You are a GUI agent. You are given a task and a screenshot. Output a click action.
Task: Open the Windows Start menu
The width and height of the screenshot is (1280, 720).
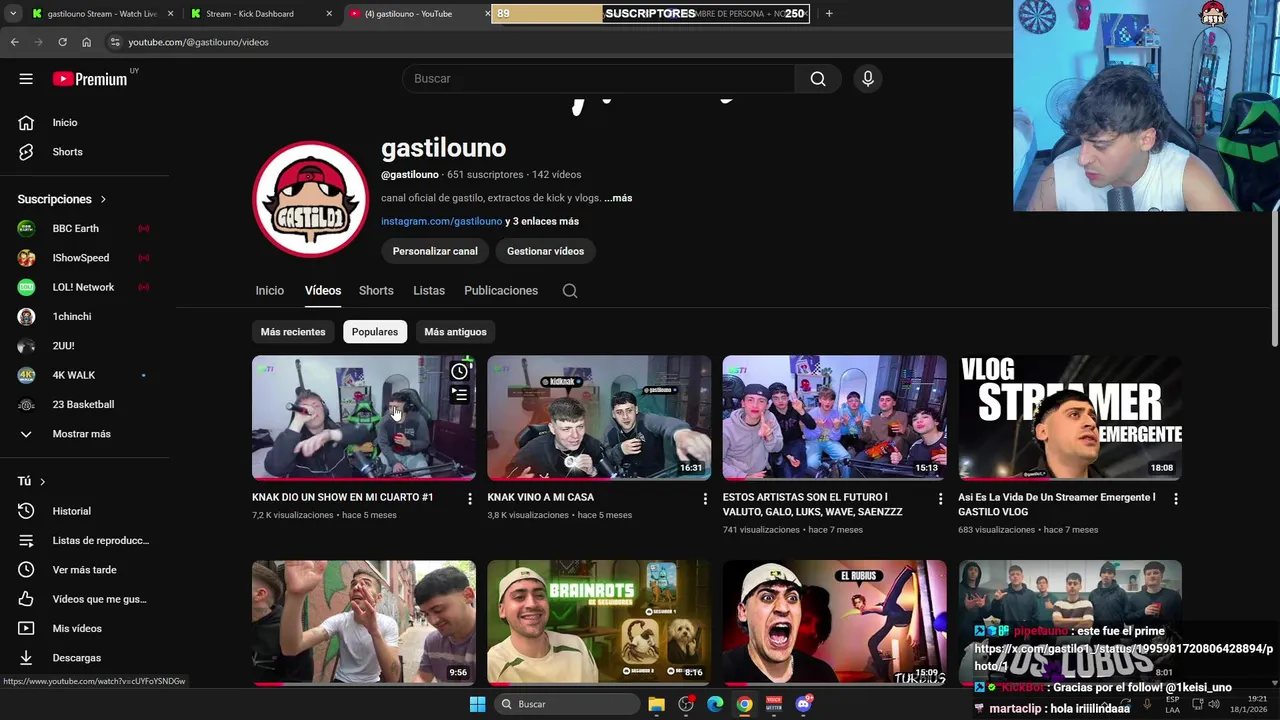point(477,705)
